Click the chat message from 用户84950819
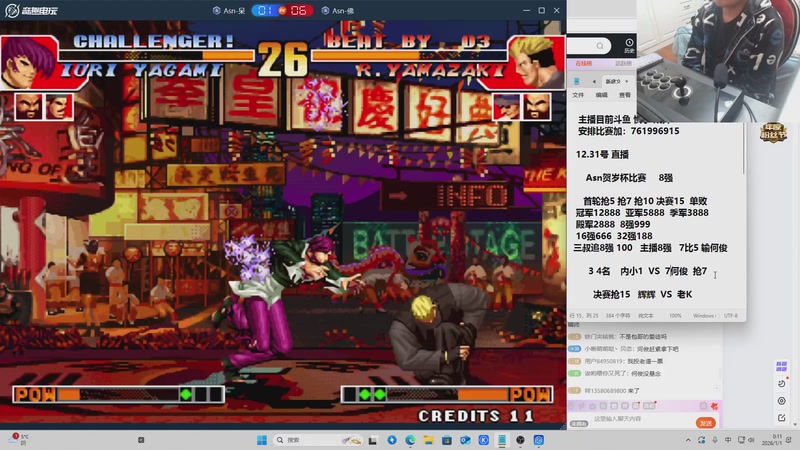Screen dimensions: 800x450 click(x=616, y=361)
